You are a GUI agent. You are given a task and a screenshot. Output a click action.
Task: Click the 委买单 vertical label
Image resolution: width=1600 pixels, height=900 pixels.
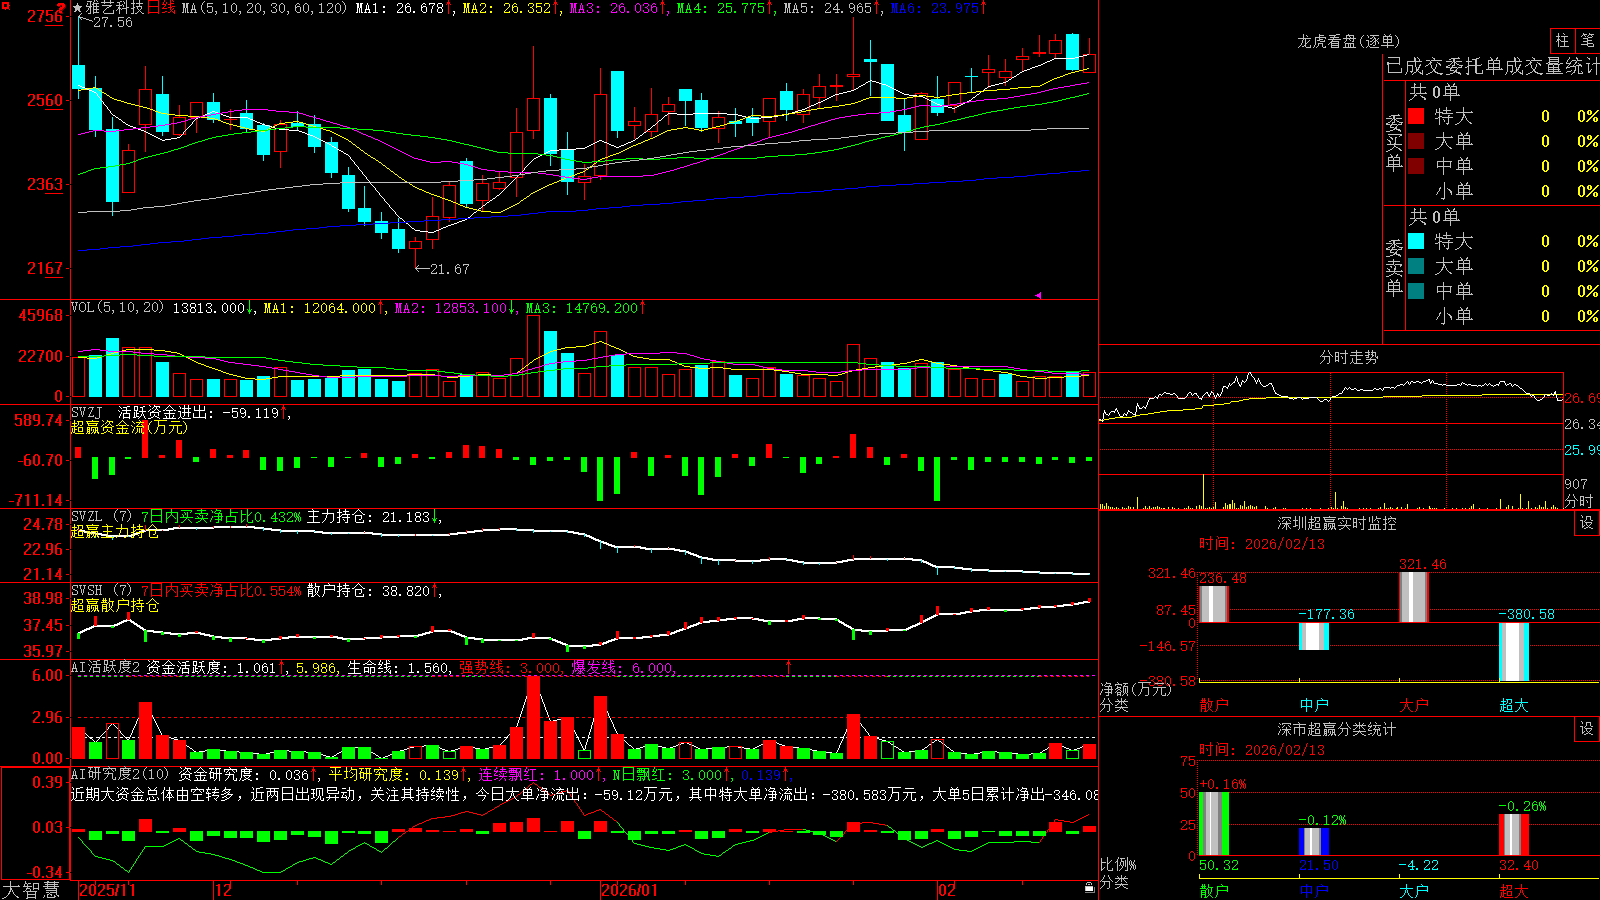(1394, 142)
